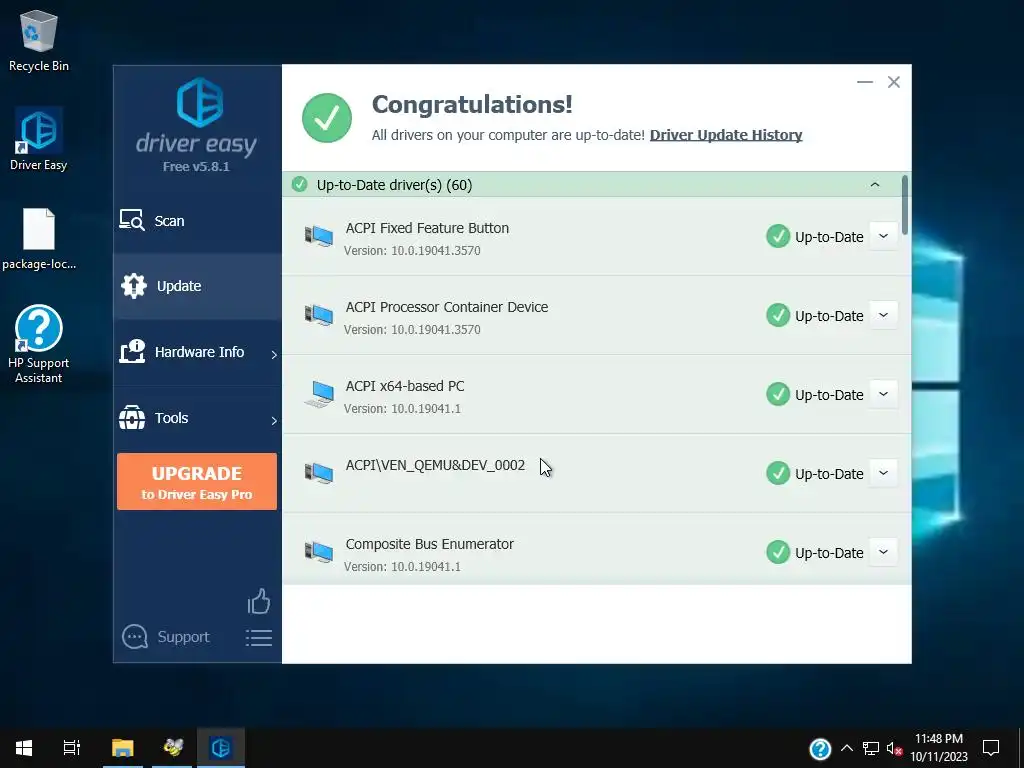Click device icon of ACPI\VEN_QEMU&DEV_0002
This screenshot has width=1024, height=768.
tap(319, 473)
